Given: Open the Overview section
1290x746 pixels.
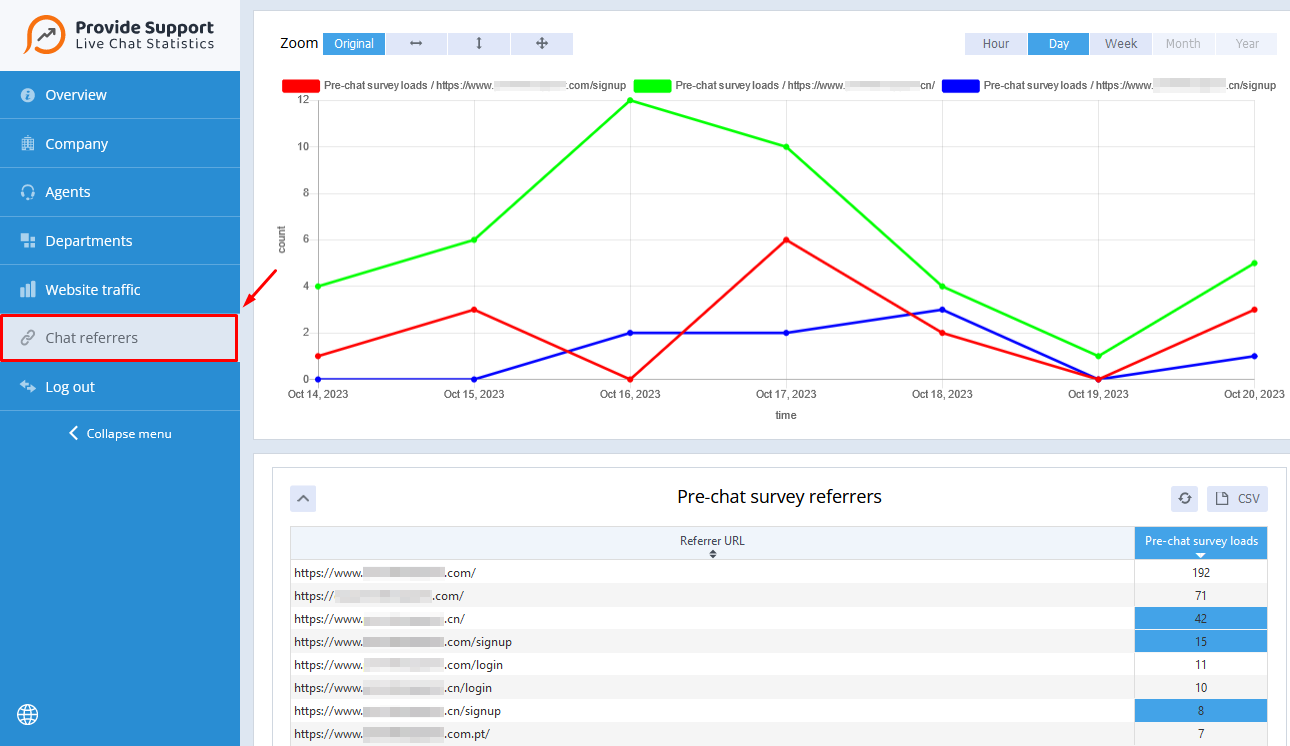Looking at the screenshot, I should point(73,94).
